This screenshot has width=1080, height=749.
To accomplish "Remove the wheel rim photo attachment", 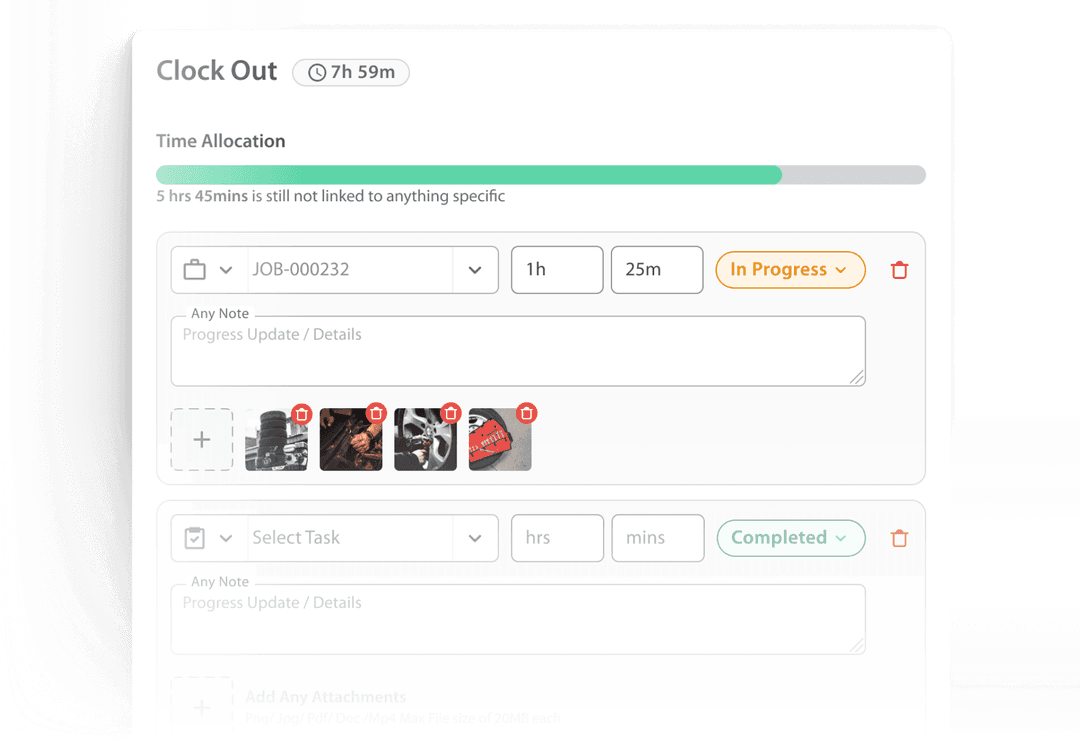I will (x=450, y=413).
